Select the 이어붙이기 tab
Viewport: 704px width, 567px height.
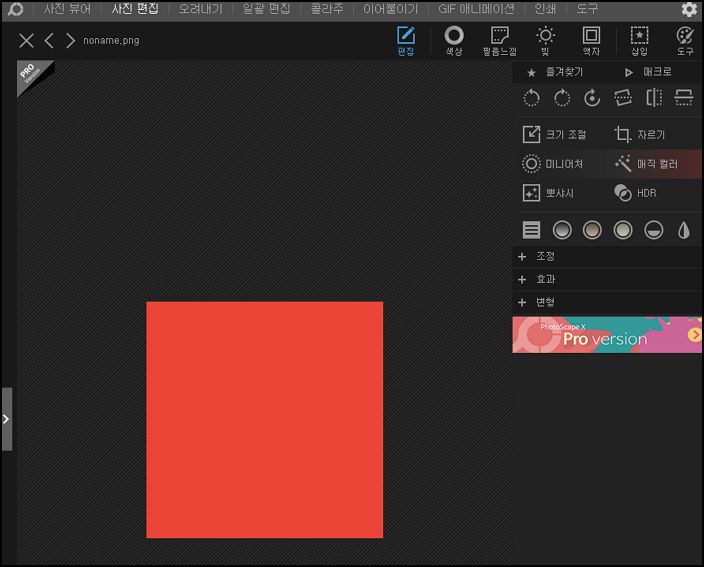tap(390, 9)
